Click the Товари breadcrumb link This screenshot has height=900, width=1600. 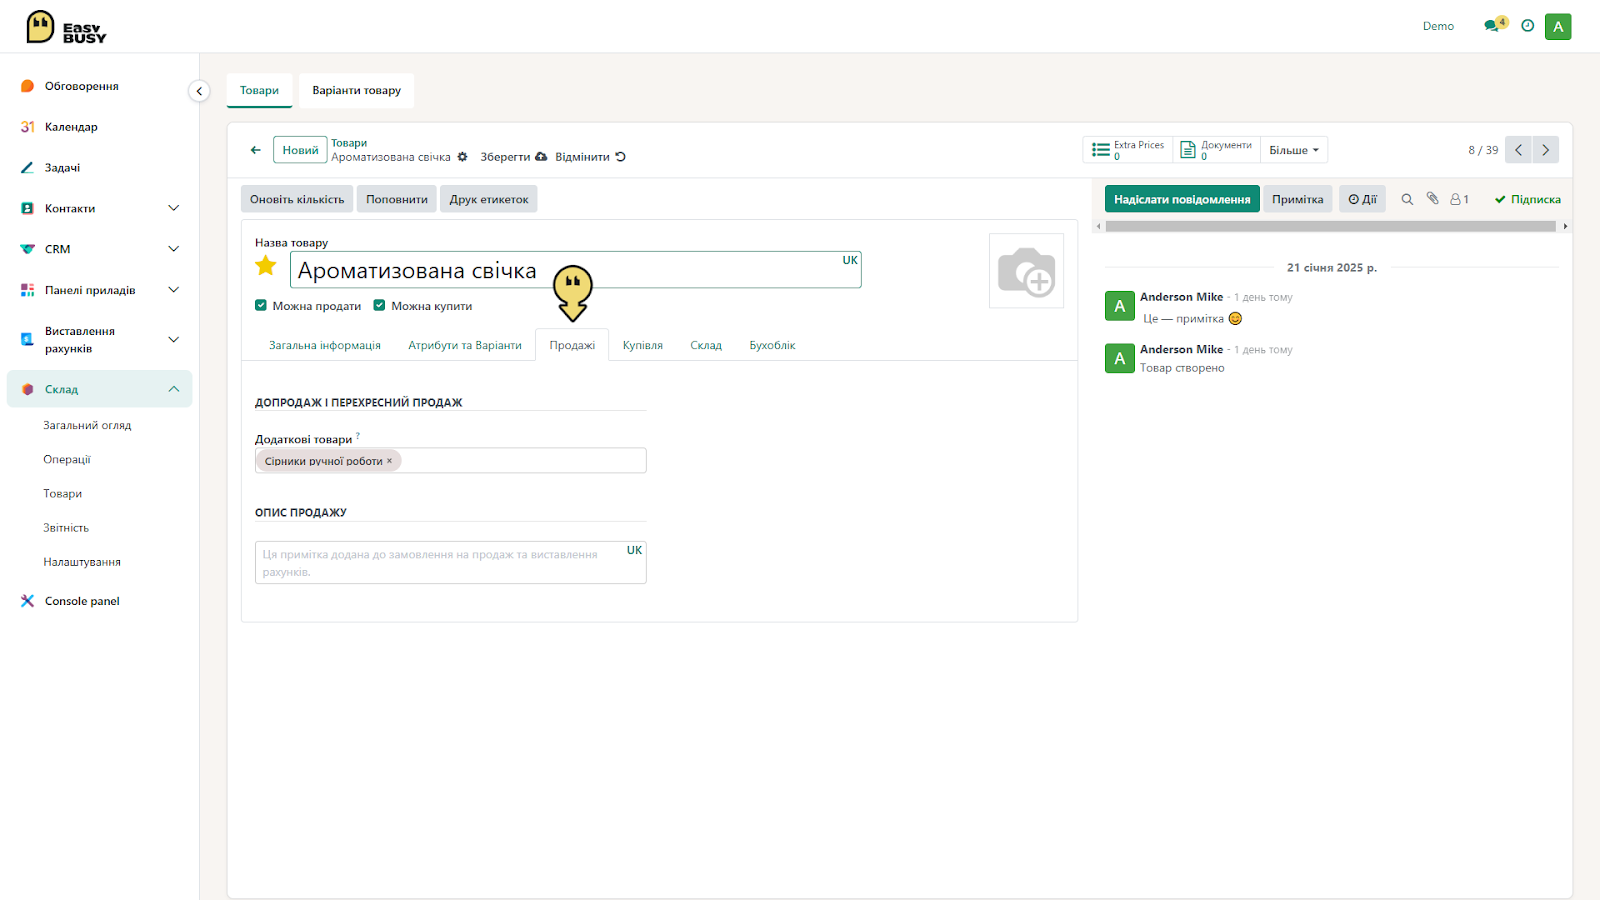349,143
